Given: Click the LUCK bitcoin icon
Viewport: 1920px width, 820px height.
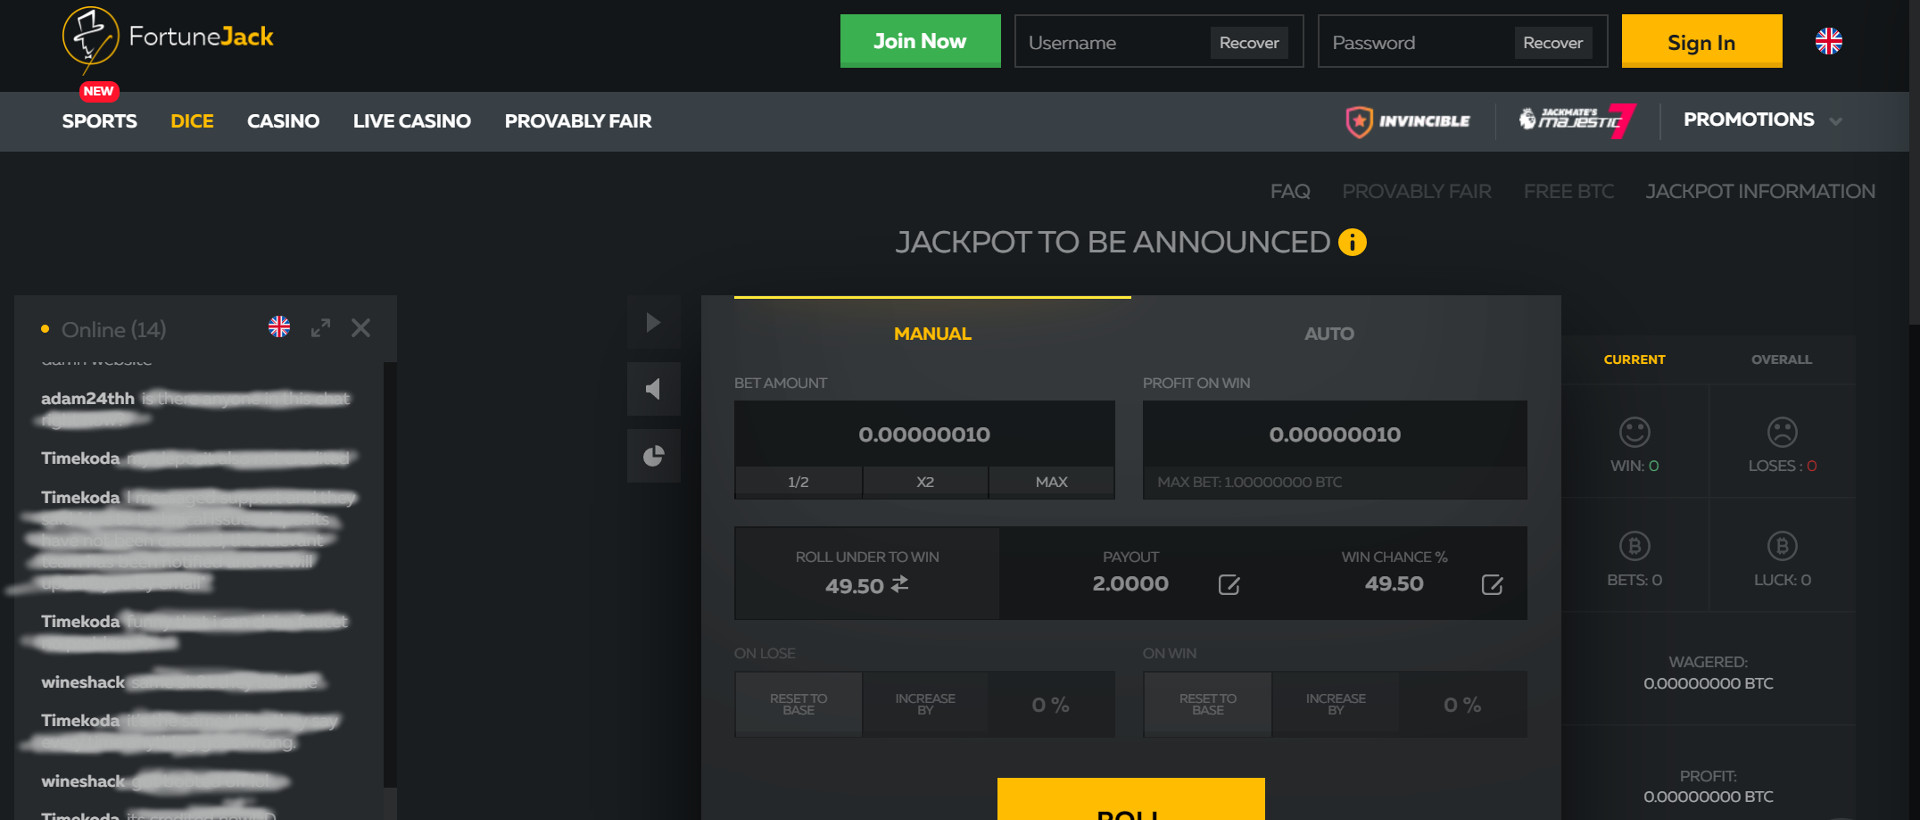Looking at the screenshot, I should tap(1782, 546).
